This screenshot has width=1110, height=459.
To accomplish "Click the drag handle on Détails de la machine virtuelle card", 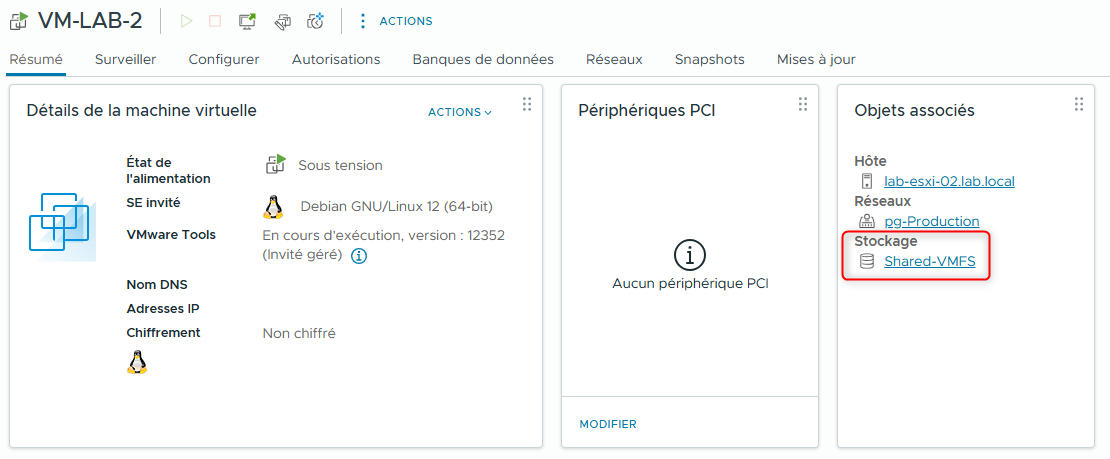I will [527, 104].
